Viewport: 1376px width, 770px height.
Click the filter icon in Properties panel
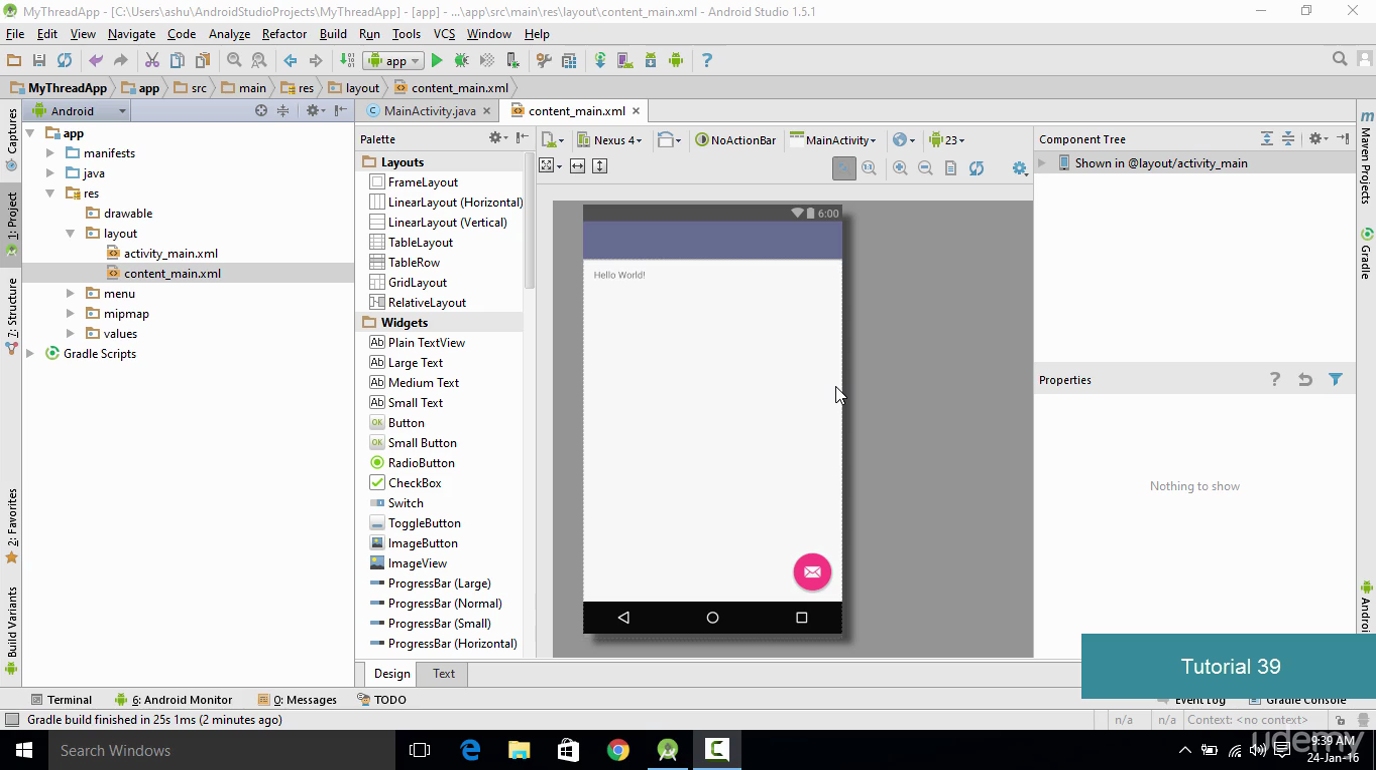pos(1335,380)
